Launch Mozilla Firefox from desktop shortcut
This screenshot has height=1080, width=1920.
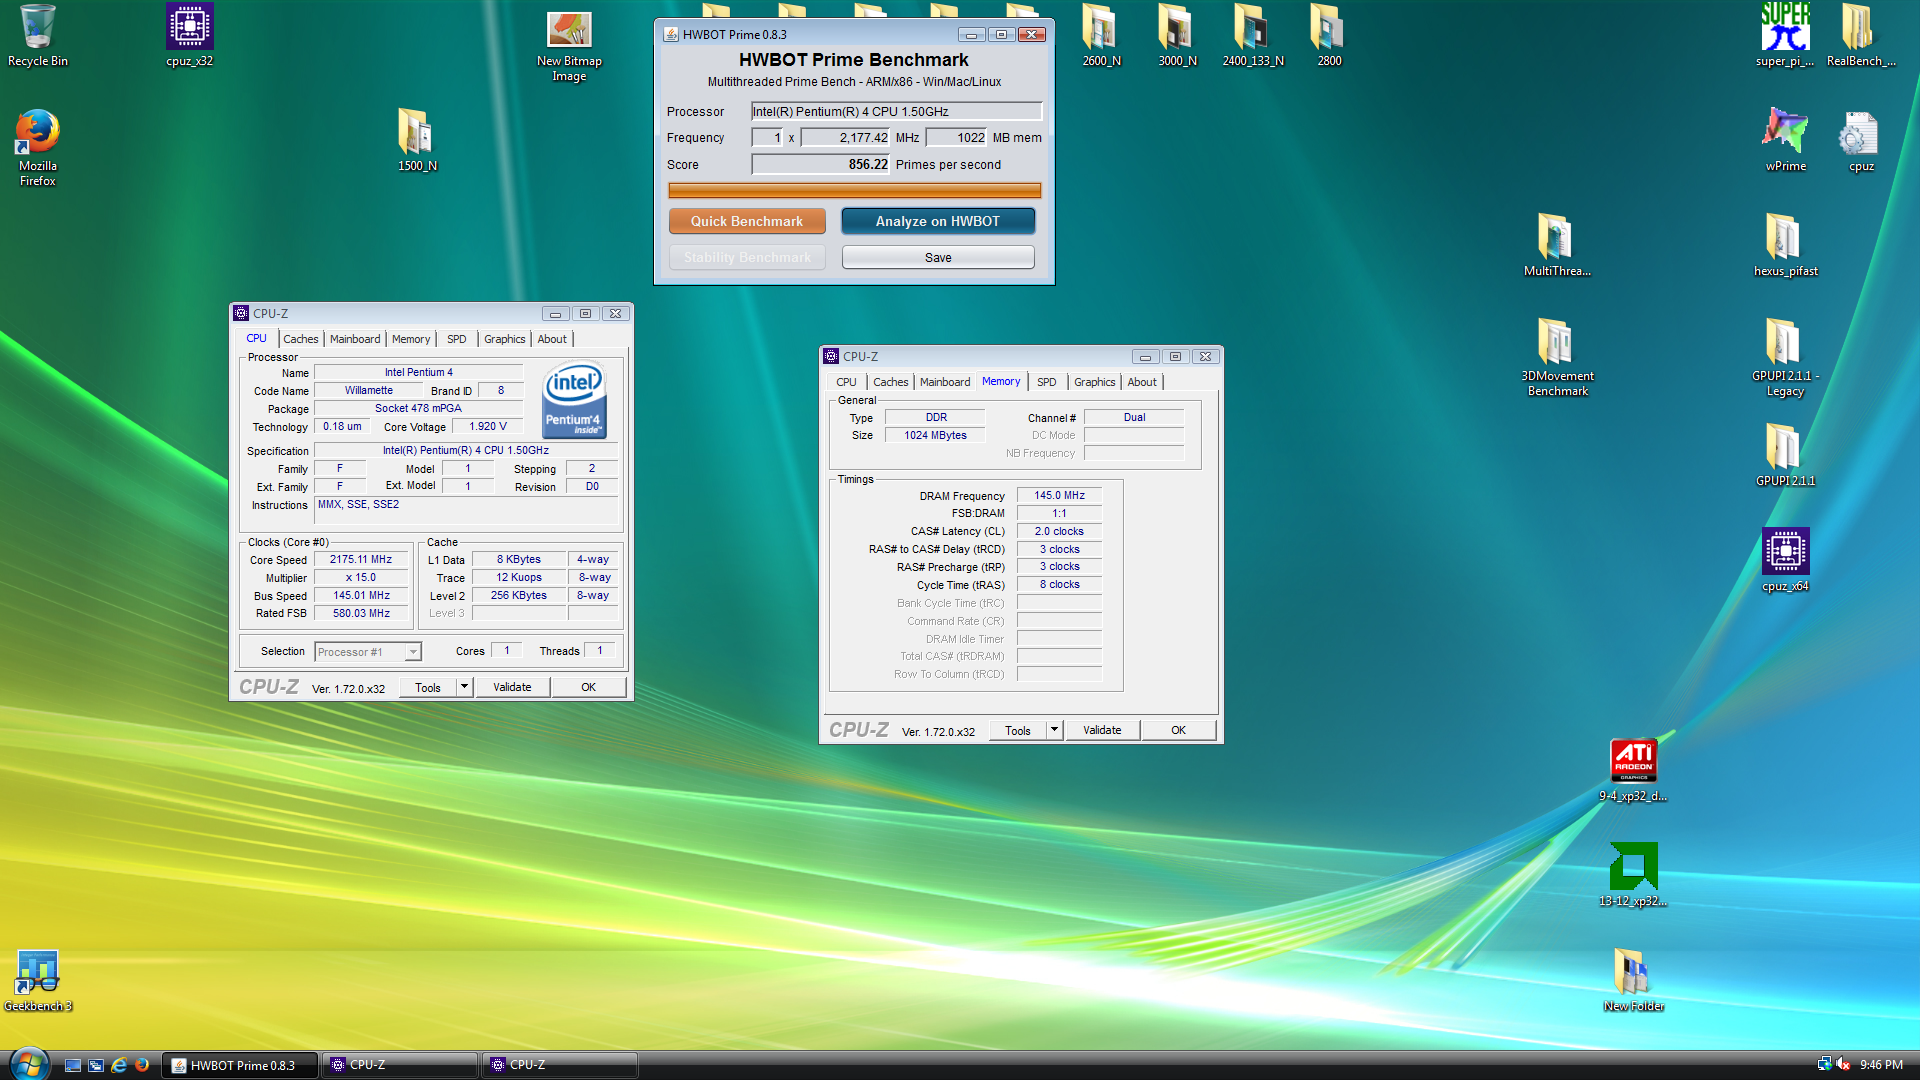38,148
